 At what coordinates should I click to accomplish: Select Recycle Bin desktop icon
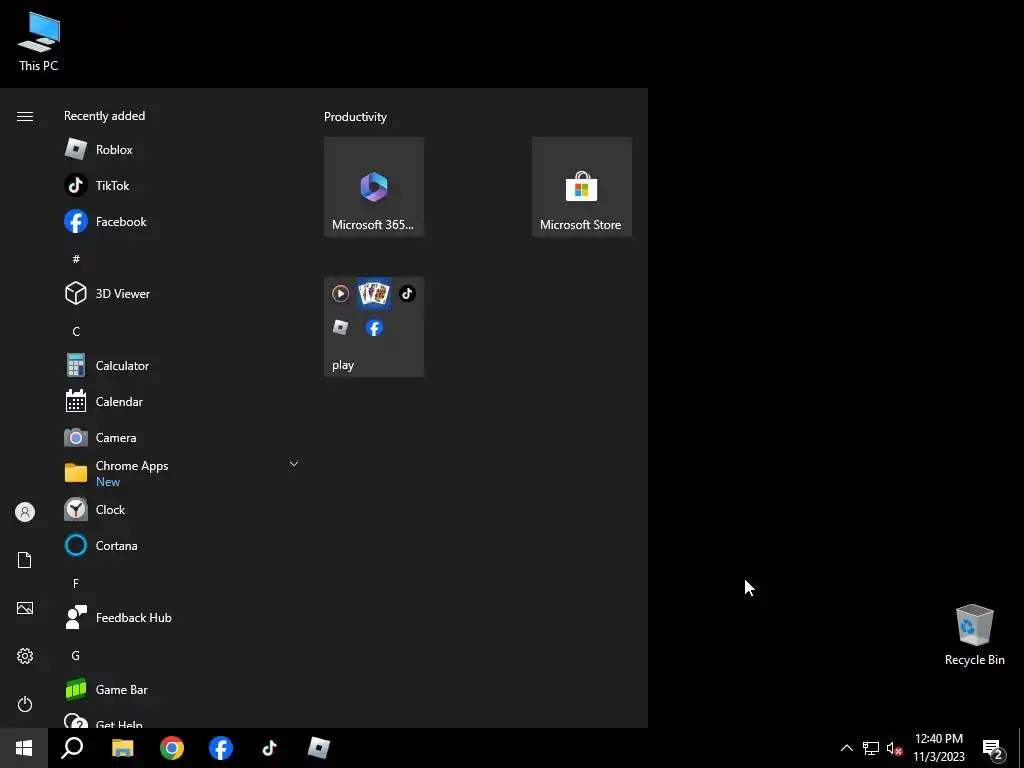click(x=974, y=635)
